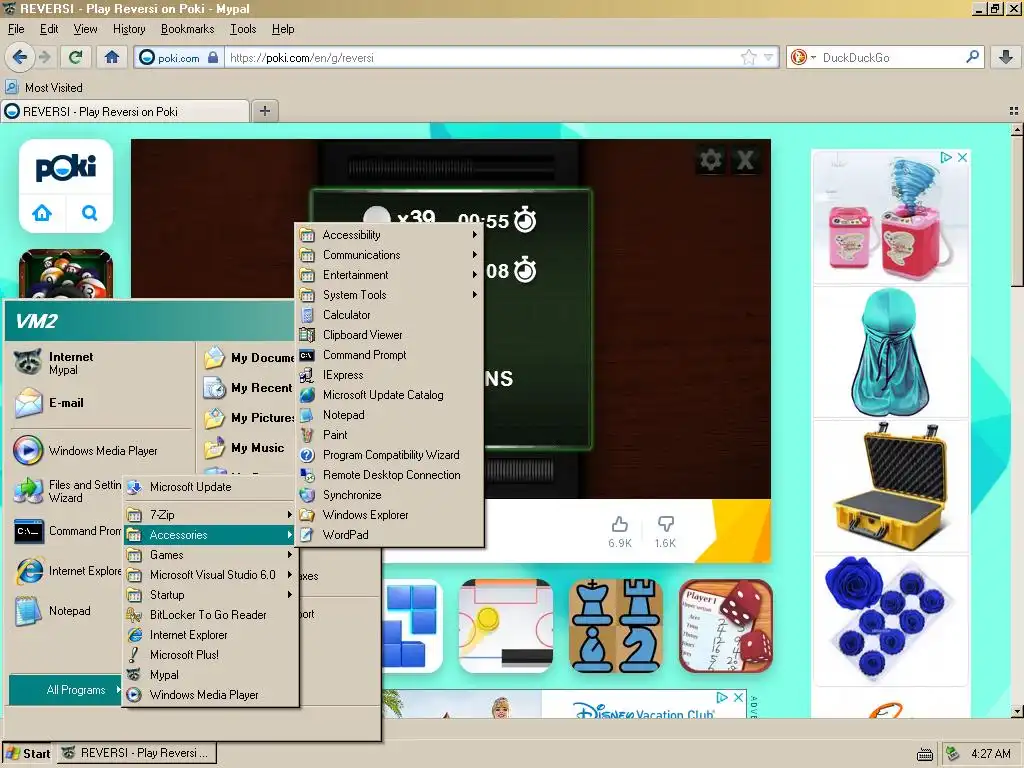
Task: Open WordPad in Accessories submenu
Action: pyautogui.click(x=390, y=535)
